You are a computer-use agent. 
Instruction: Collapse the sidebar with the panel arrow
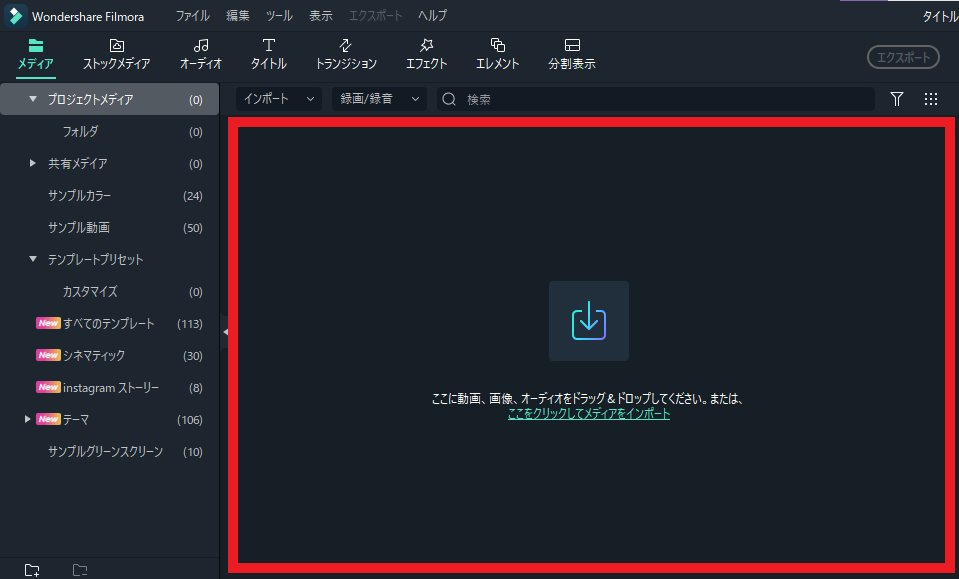[x=225, y=332]
